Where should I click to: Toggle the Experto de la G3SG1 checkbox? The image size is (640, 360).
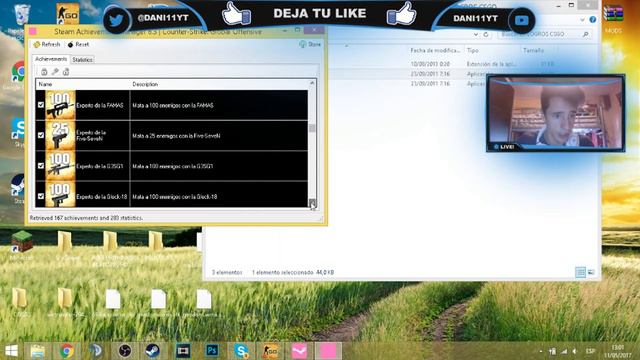click(41, 166)
